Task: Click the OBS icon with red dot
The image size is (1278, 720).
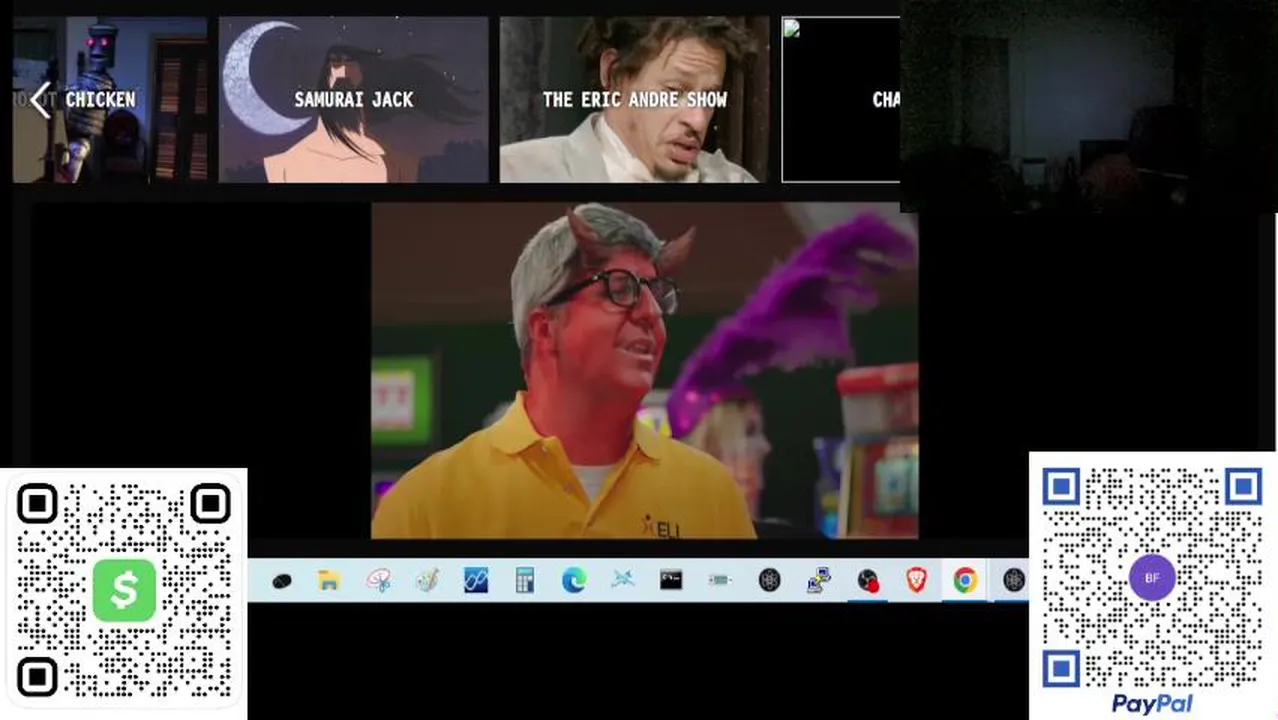Action: [x=867, y=581]
